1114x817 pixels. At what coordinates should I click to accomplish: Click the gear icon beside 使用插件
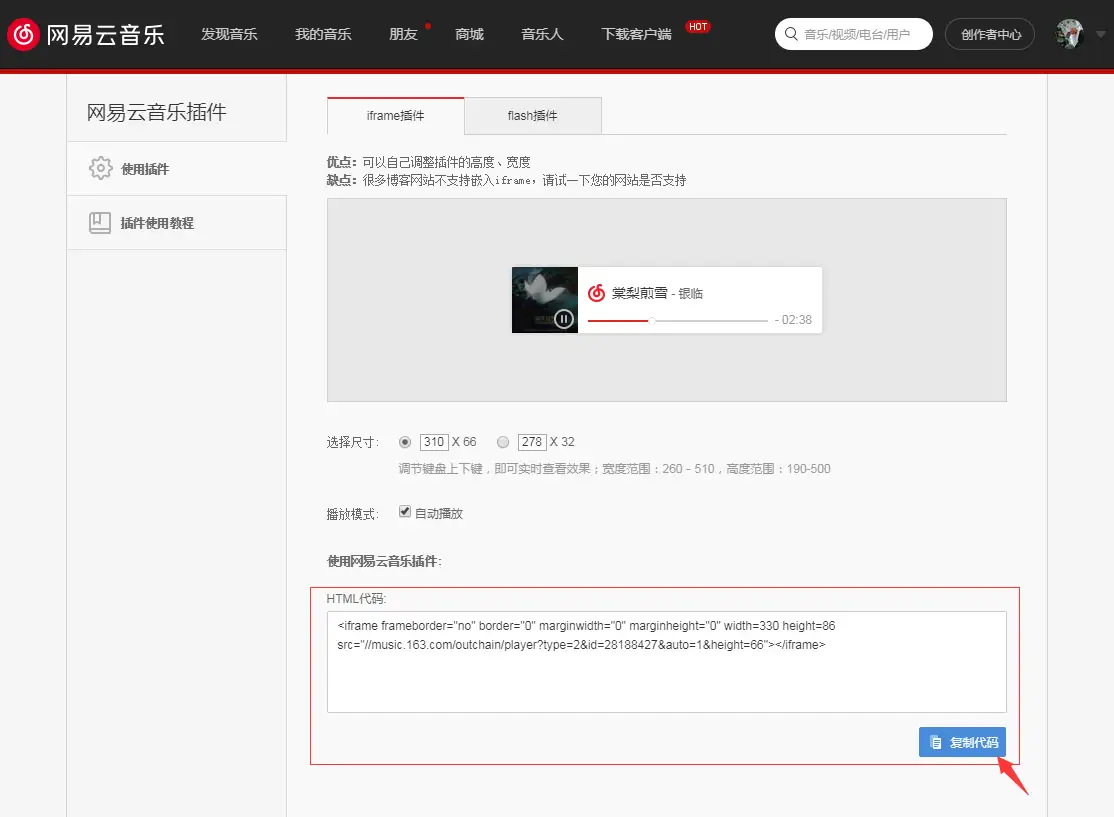tap(100, 168)
